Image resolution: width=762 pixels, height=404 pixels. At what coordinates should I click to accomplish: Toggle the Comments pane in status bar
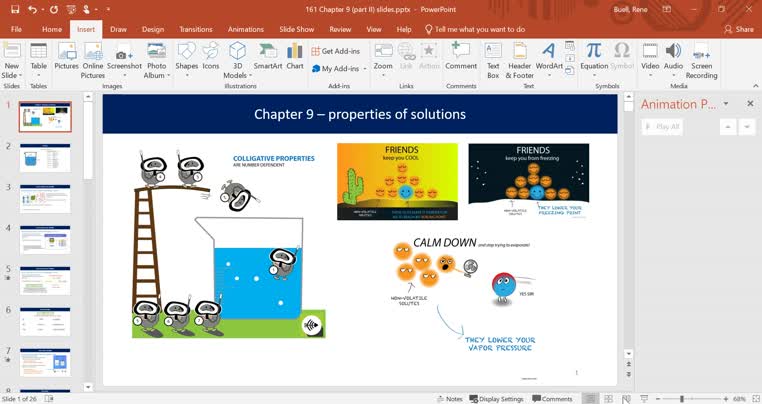click(x=552, y=398)
